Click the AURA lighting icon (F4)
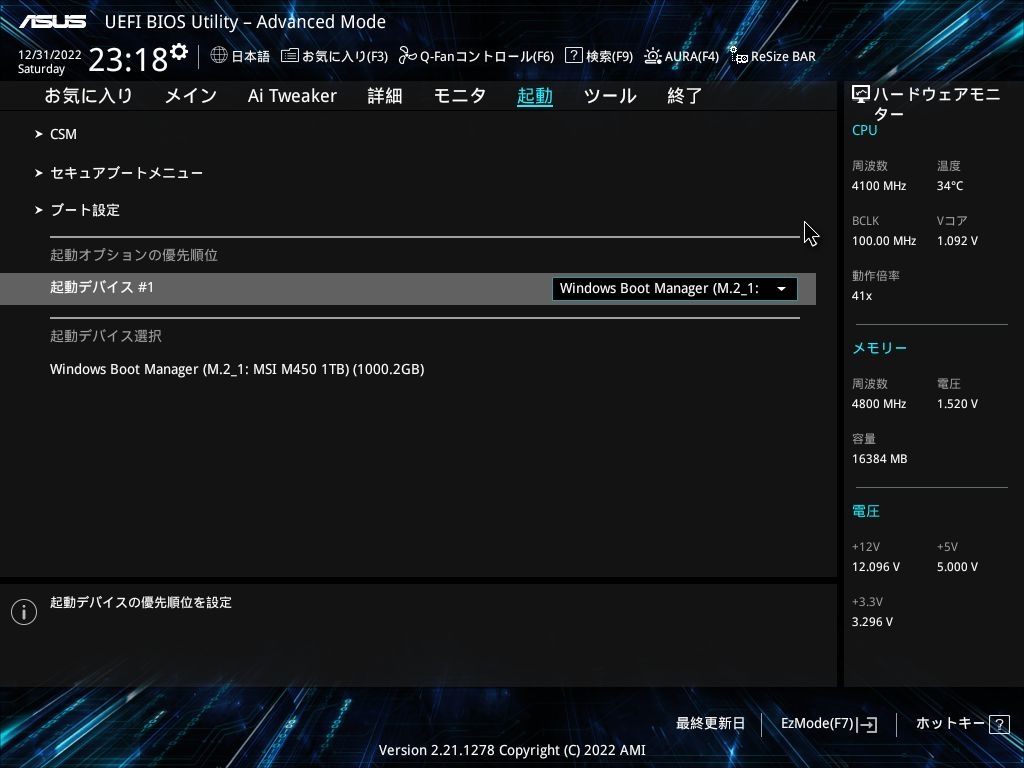Screen dimensions: 1024x768 [x=652, y=56]
